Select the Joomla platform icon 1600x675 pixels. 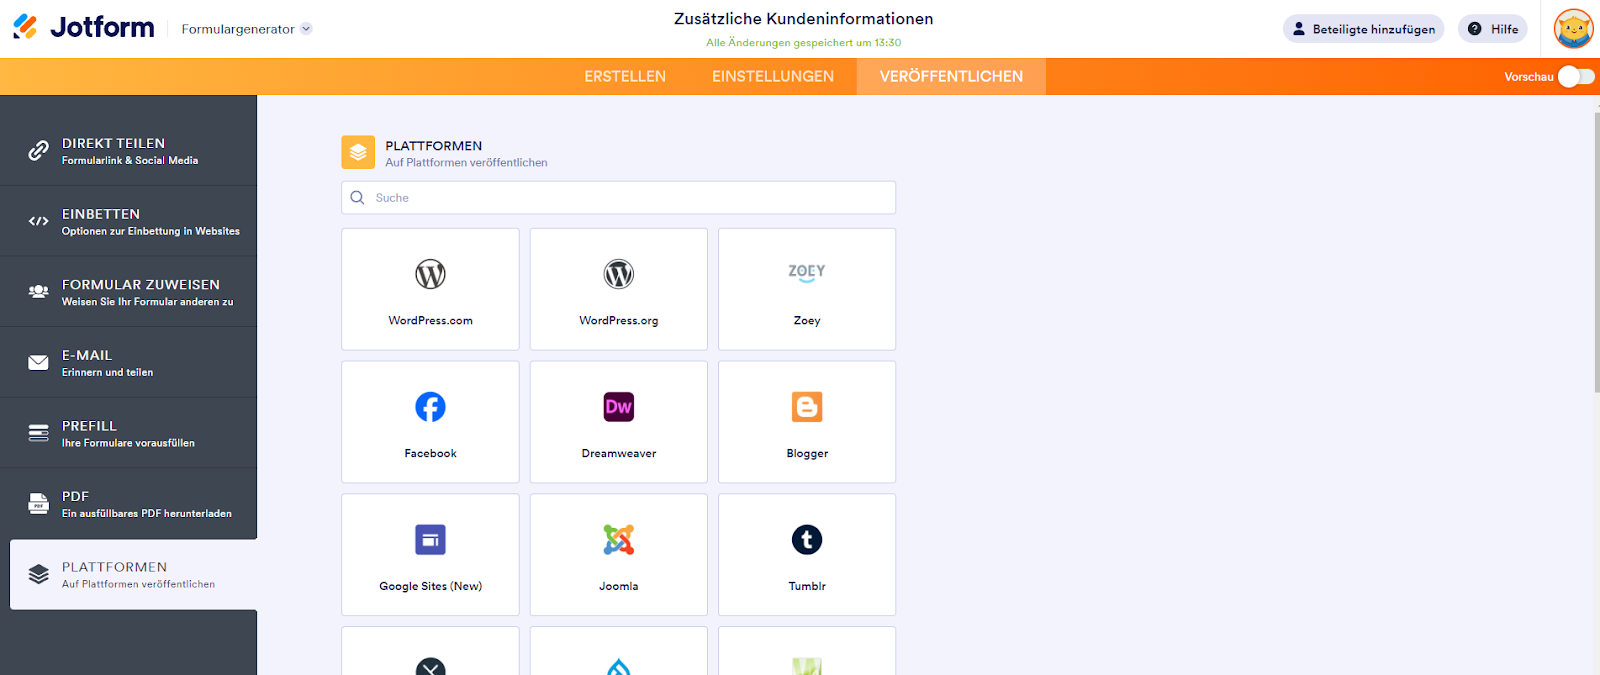tap(618, 540)
